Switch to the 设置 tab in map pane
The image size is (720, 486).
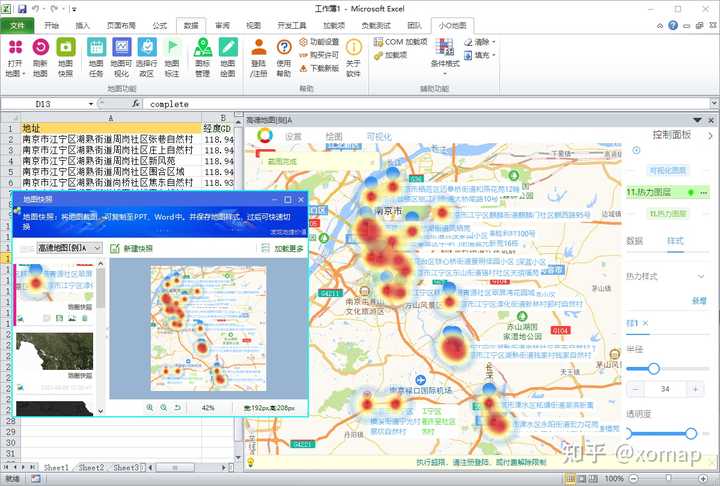(x=293, y=136)
